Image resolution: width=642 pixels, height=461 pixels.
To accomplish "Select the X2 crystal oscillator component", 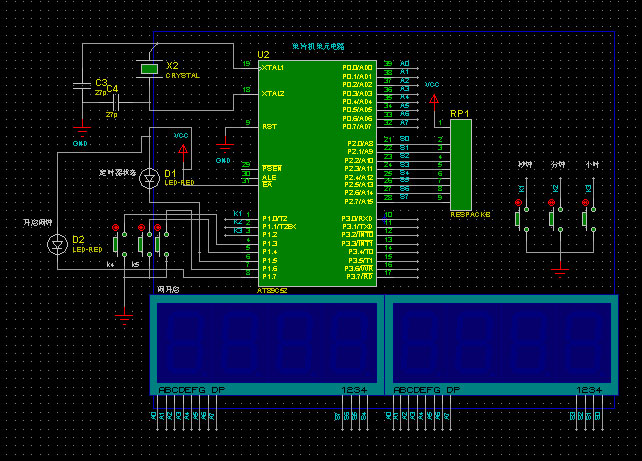I will coord(149,68).
